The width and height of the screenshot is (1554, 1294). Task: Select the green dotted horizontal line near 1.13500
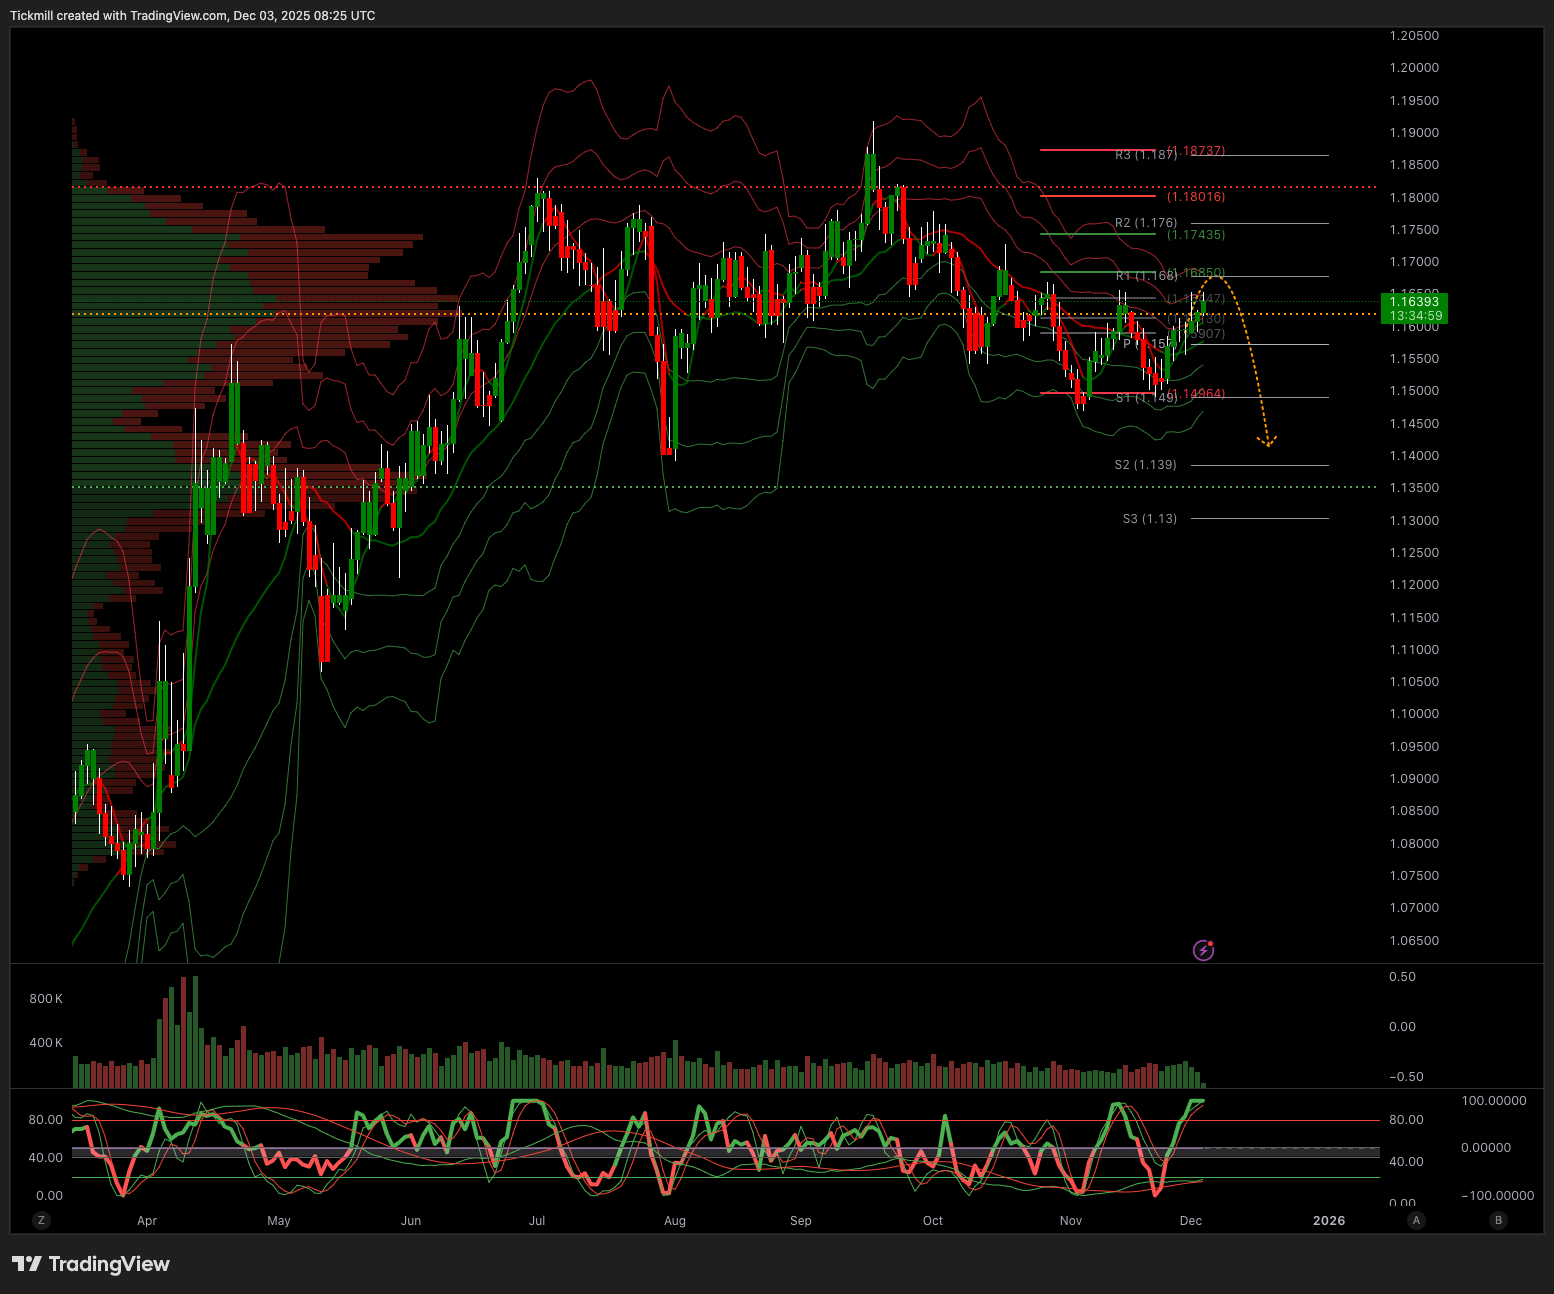pyautogui.click(x=700, y=487)
